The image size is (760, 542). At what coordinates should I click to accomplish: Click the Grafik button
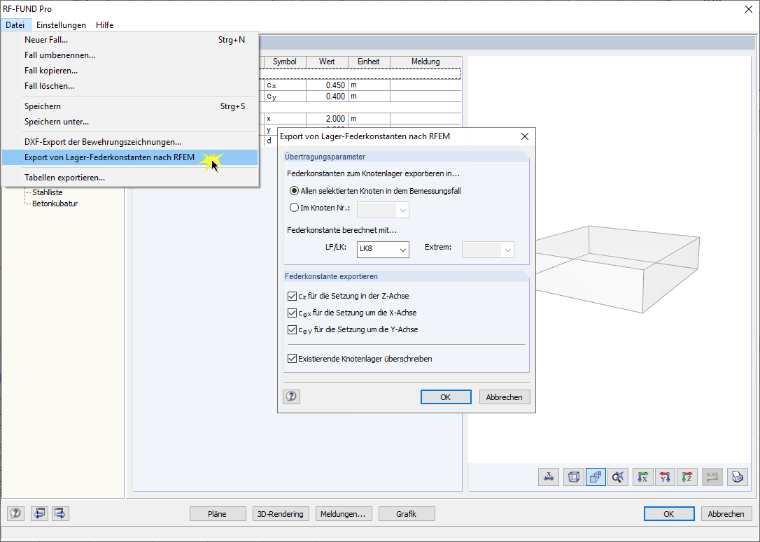[x=406, y=513]
